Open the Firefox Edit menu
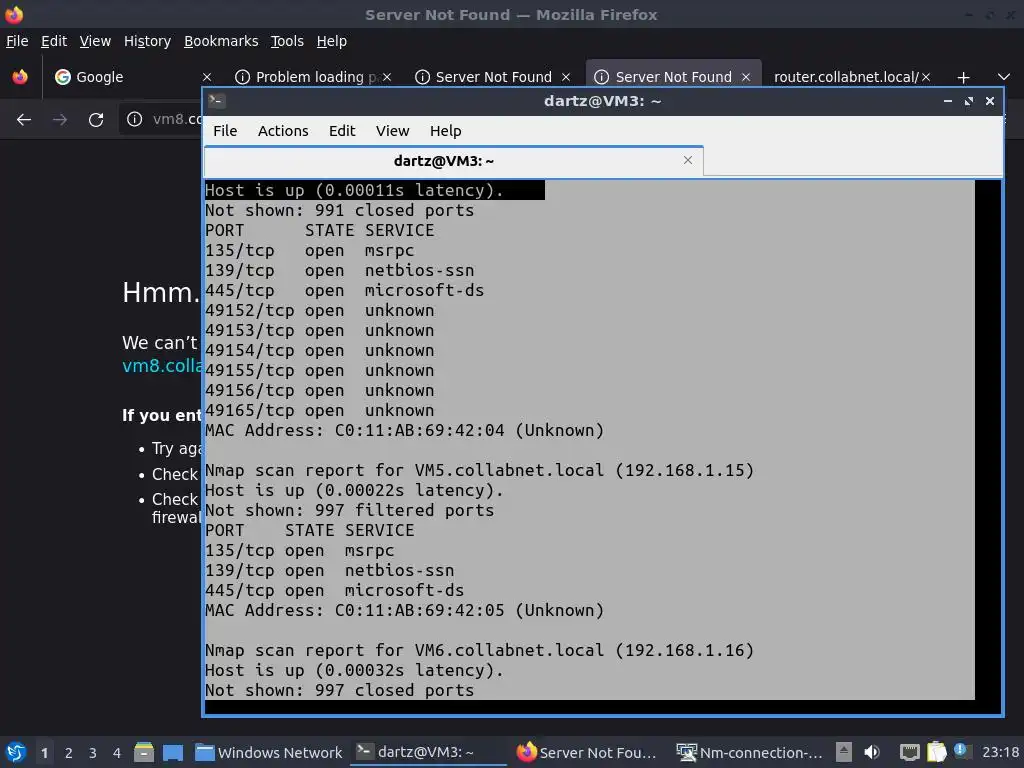This screenshot has height=768, width=1024. click(54, 41)
